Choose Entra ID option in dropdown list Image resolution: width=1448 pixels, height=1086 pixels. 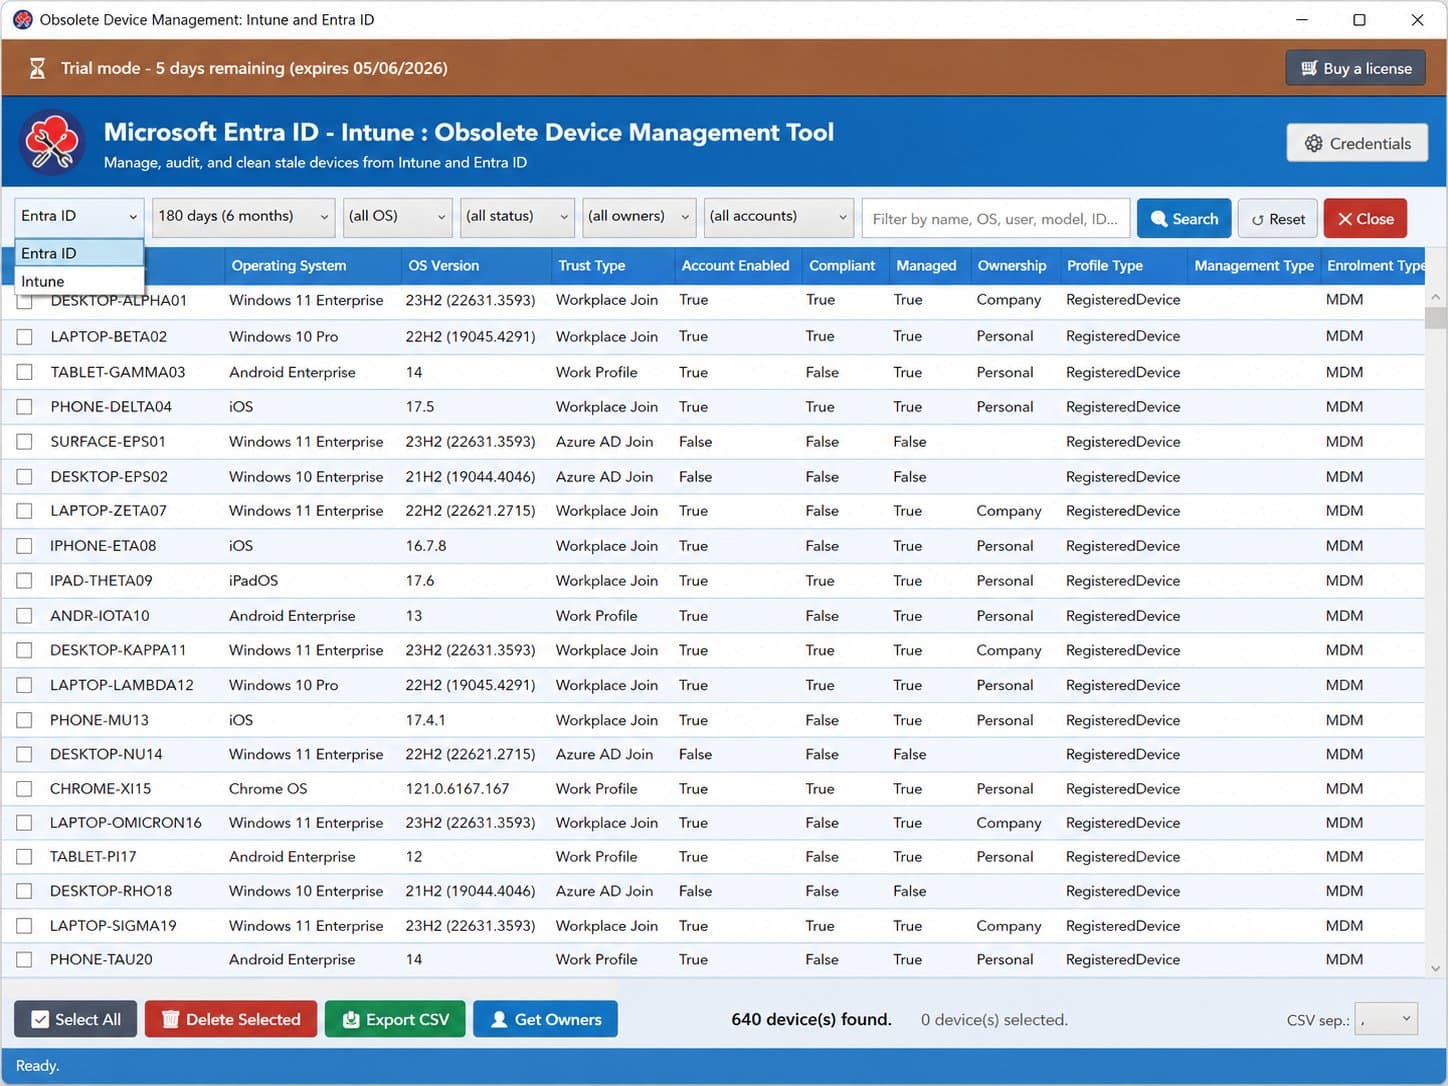click(79, 253)
